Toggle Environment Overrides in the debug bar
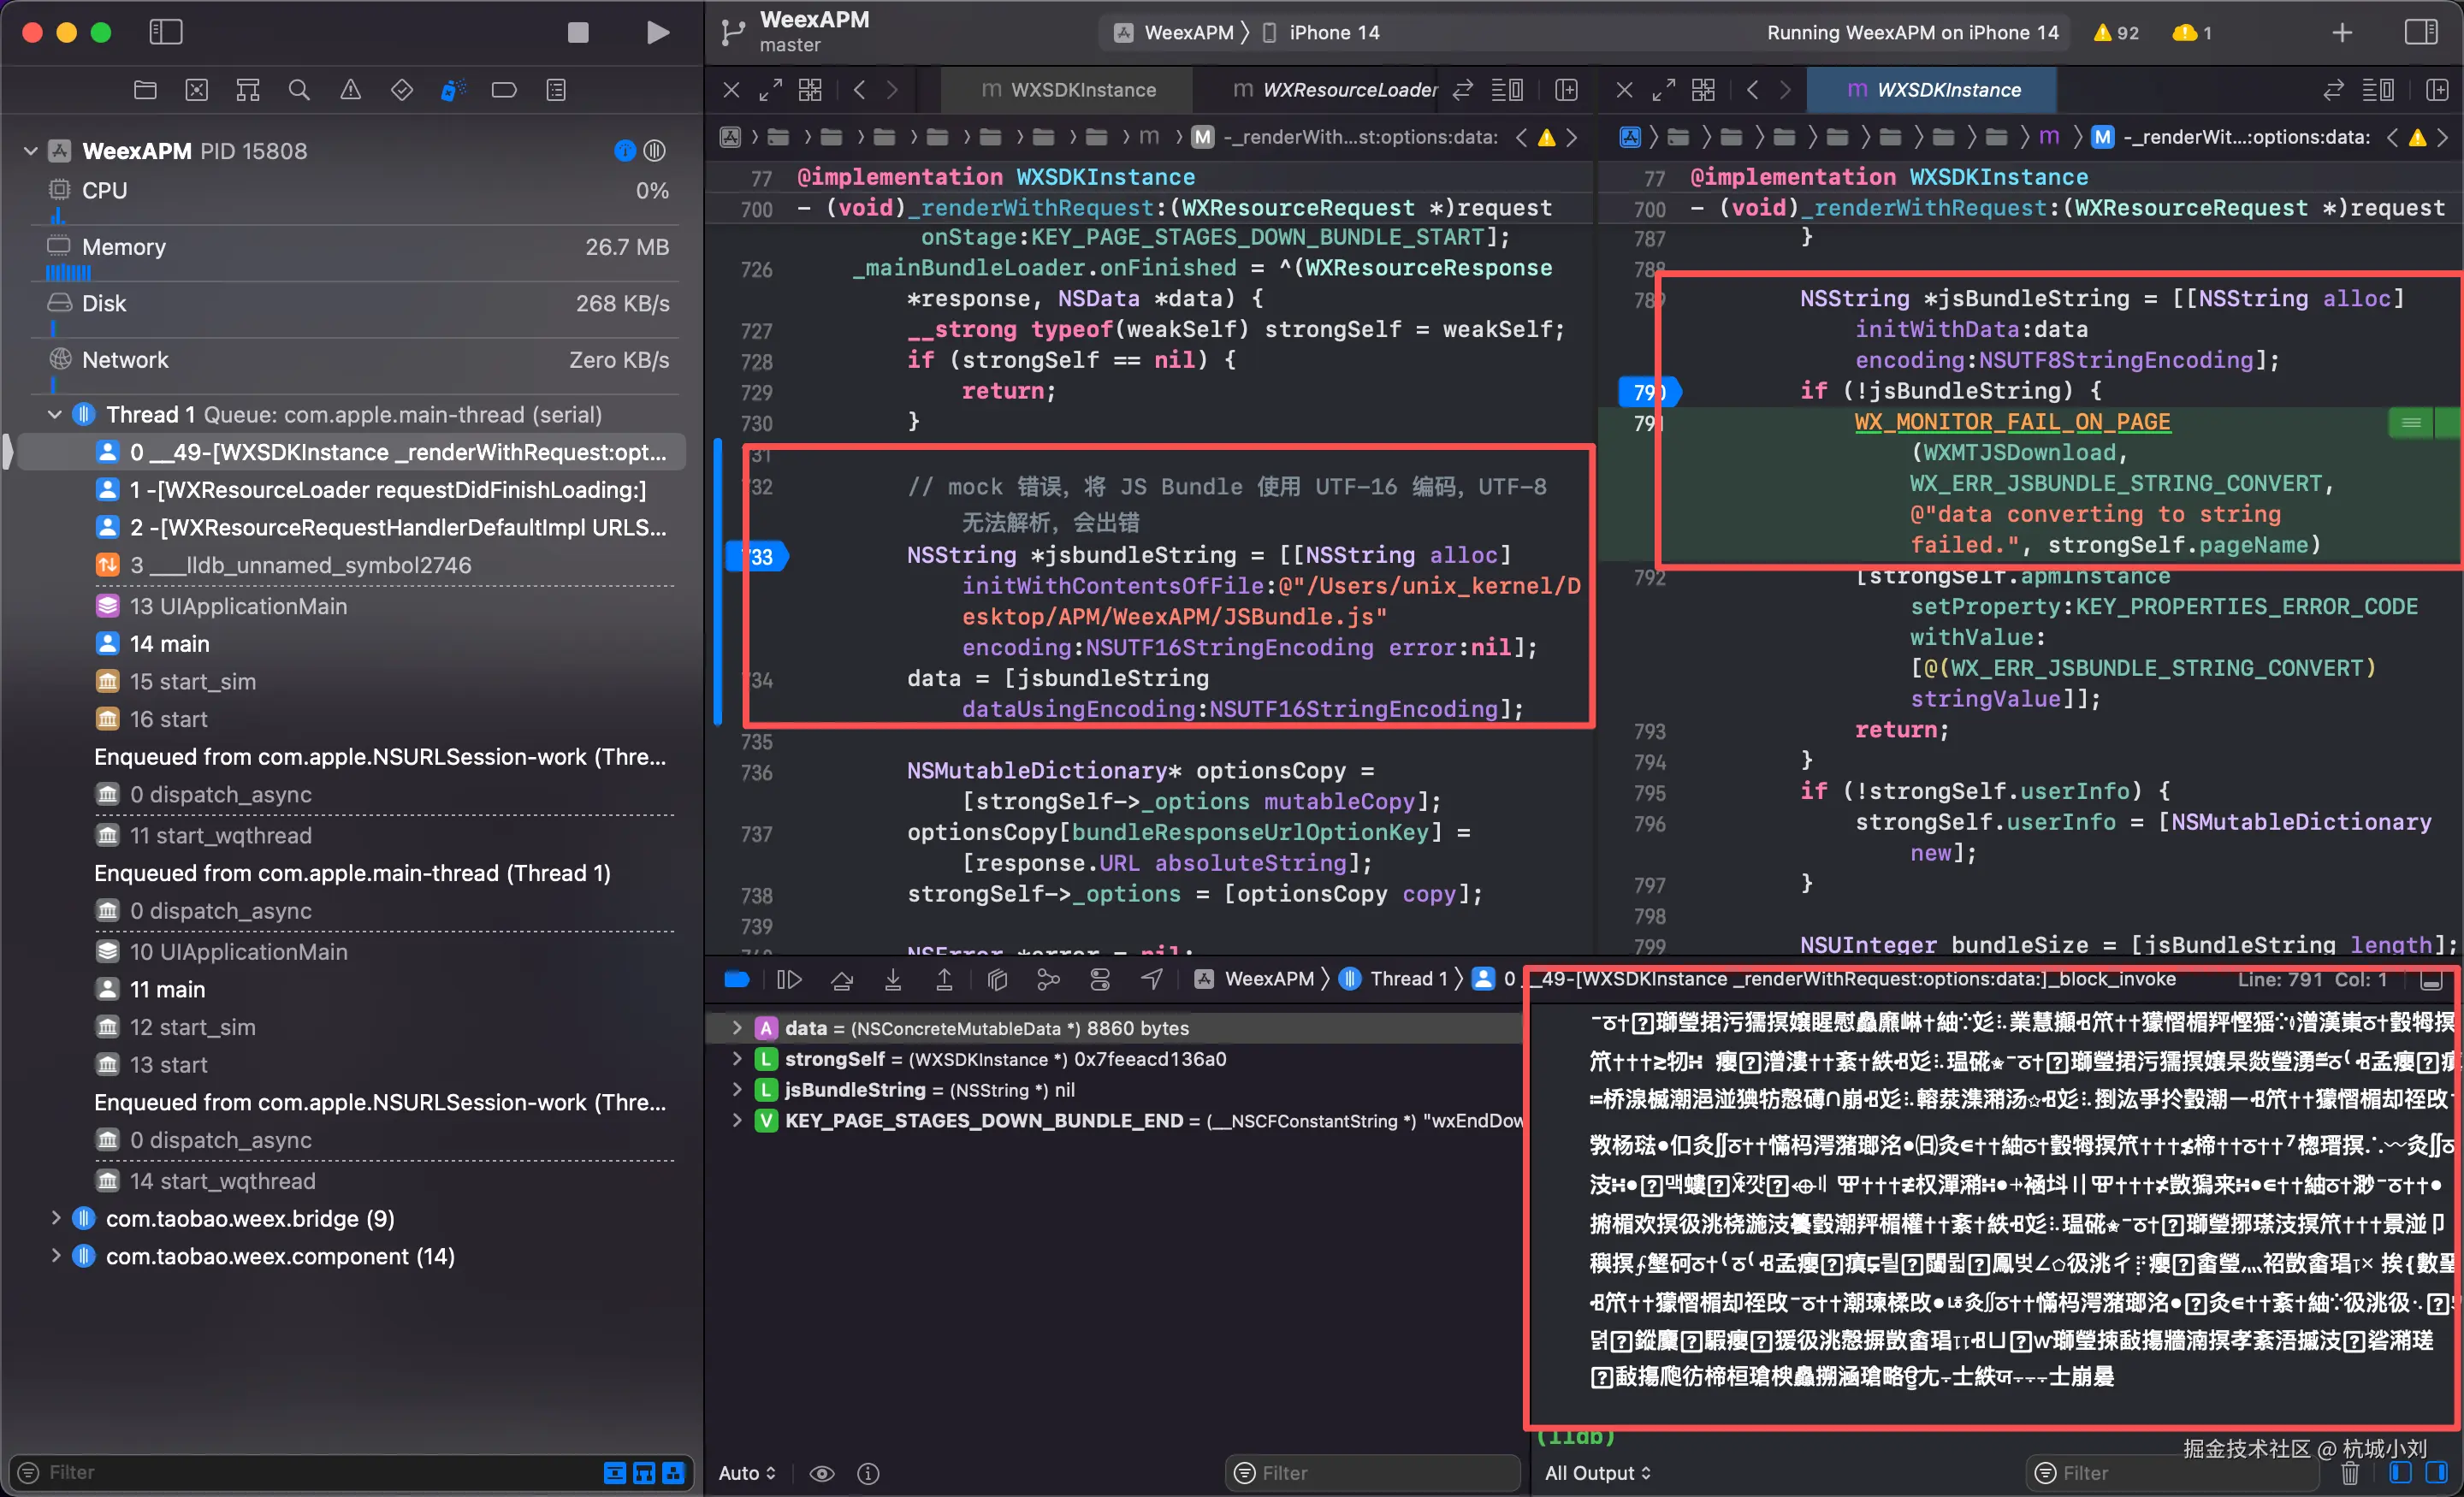This screenshot has width=2464, height=1497. [1101, 979]
